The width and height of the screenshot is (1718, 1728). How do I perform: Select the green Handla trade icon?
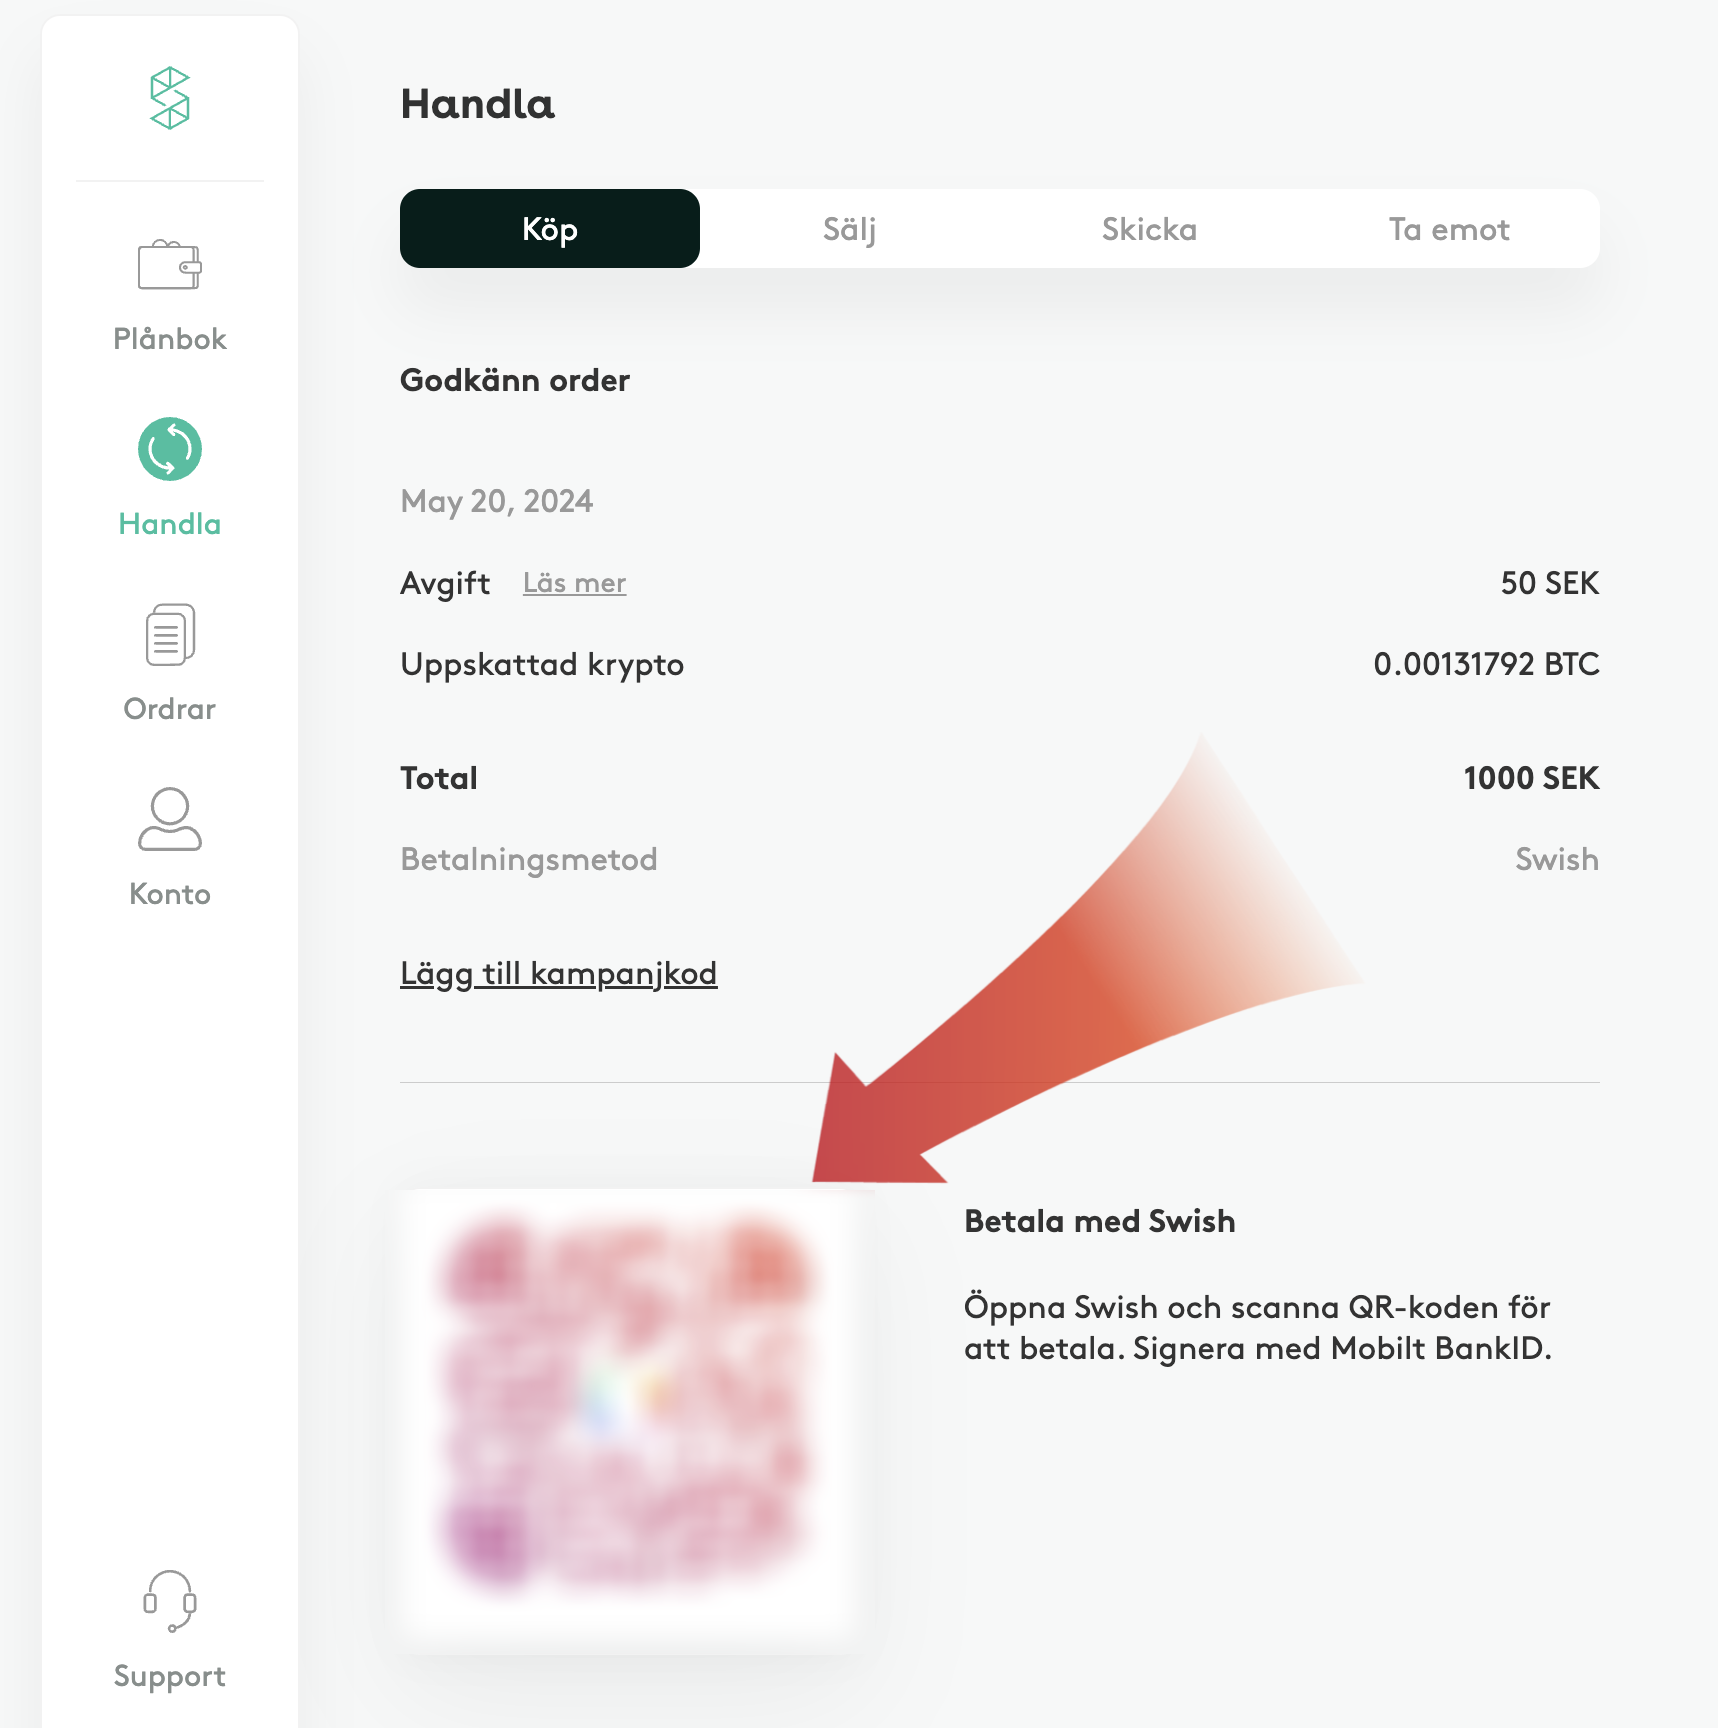pyautogui.click(x=170, y=449)
